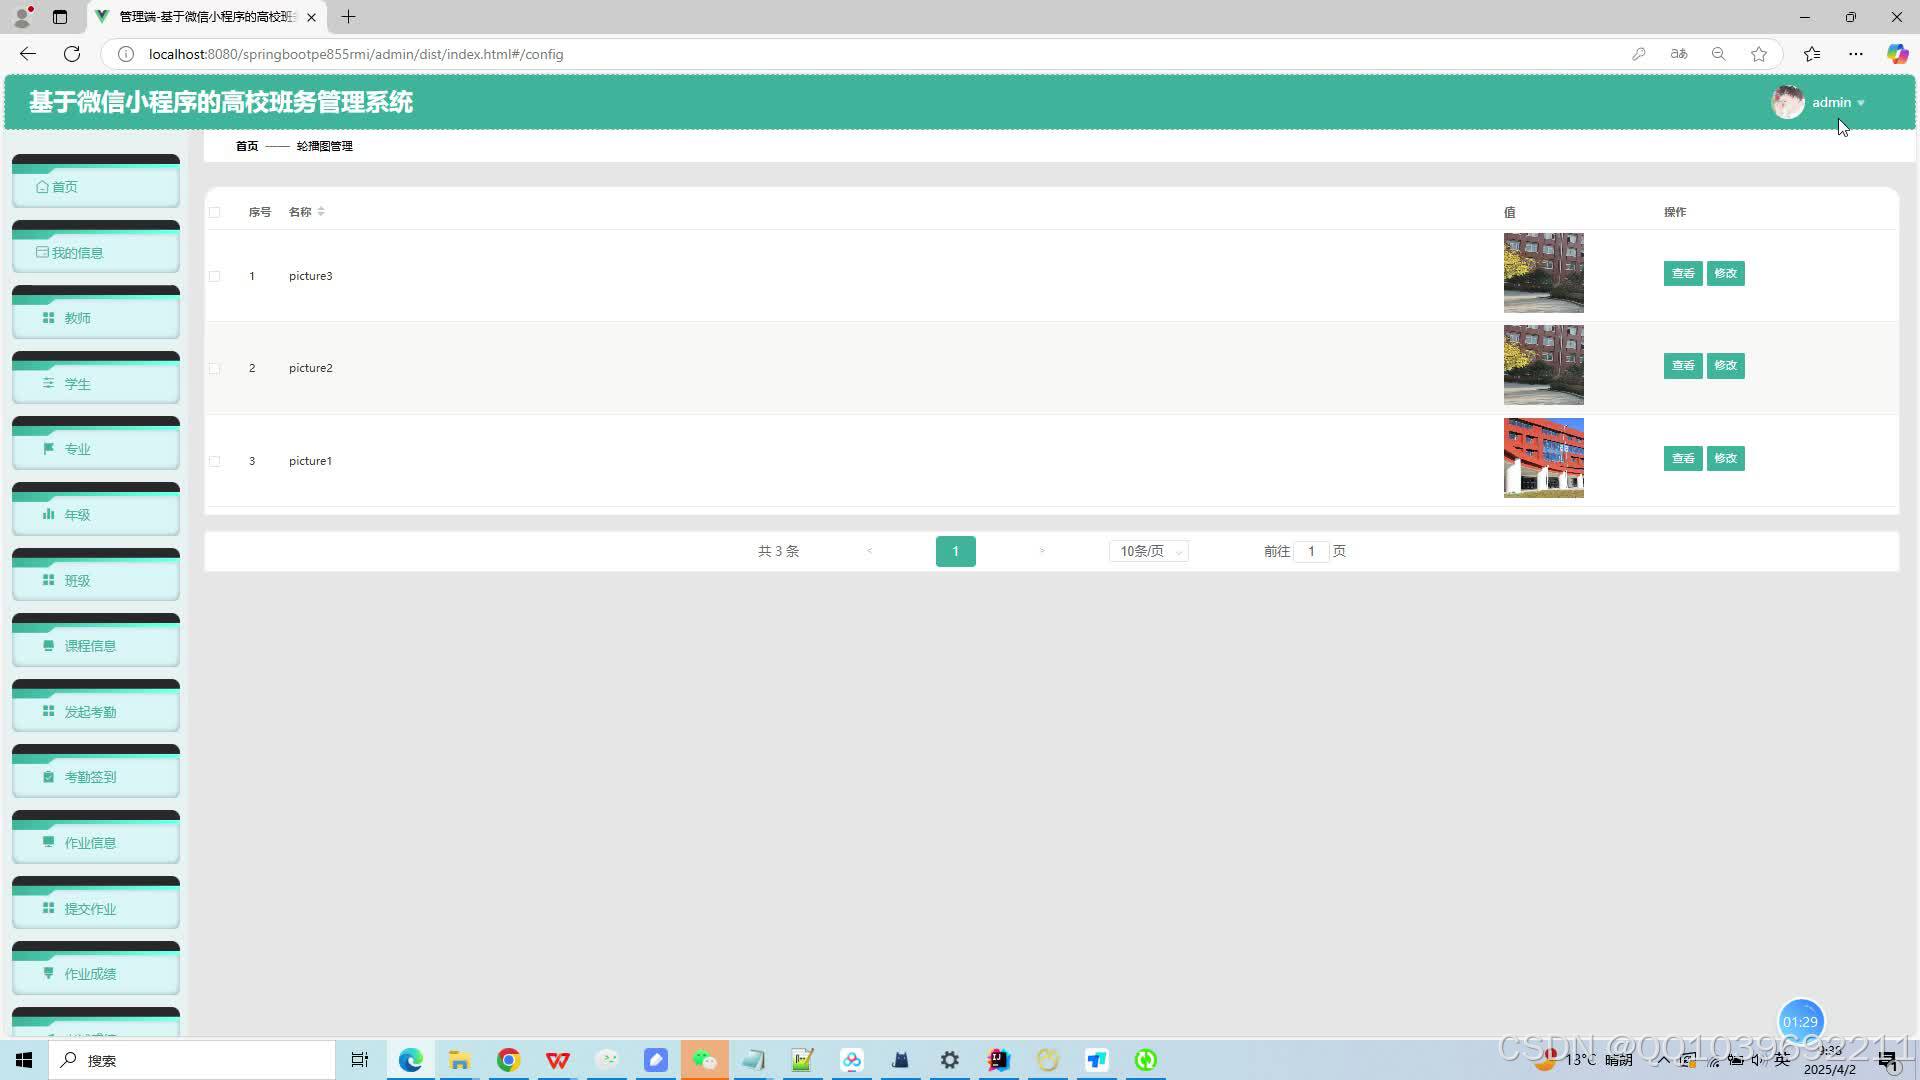Launch Google Chrome from the taskbar
The height and width of the screenshot is (1080, 1920).
pyautogui.click(x=509, y=1060)
